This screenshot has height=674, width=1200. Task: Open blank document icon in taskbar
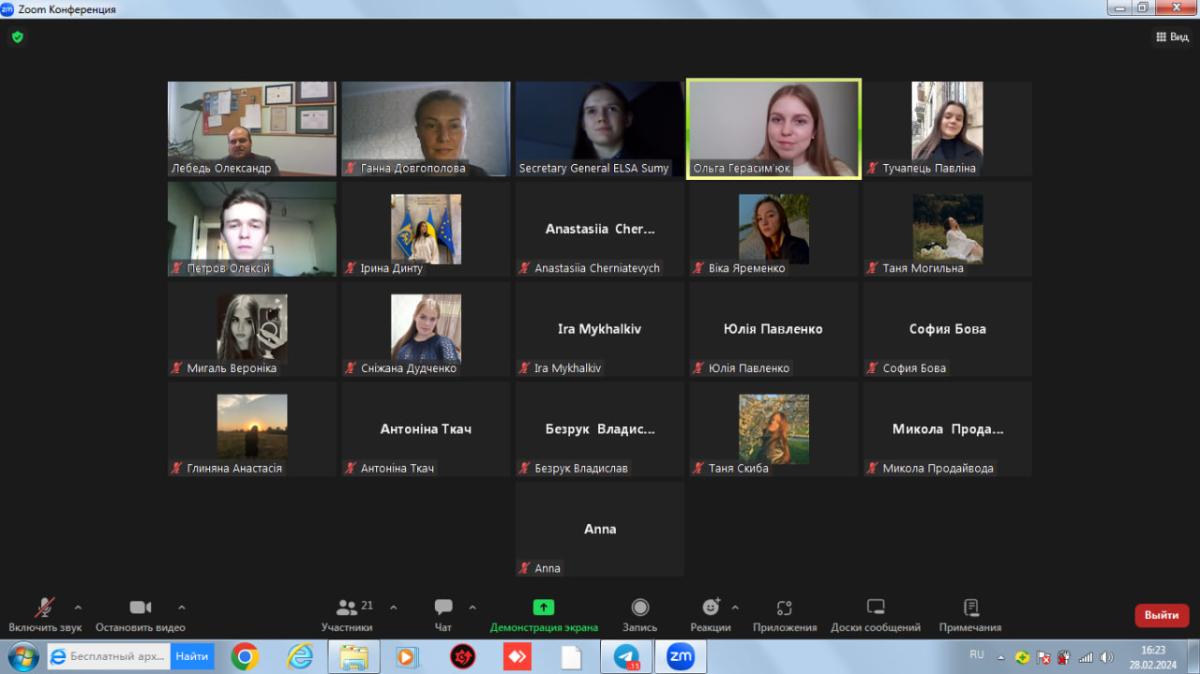point(571,657)
